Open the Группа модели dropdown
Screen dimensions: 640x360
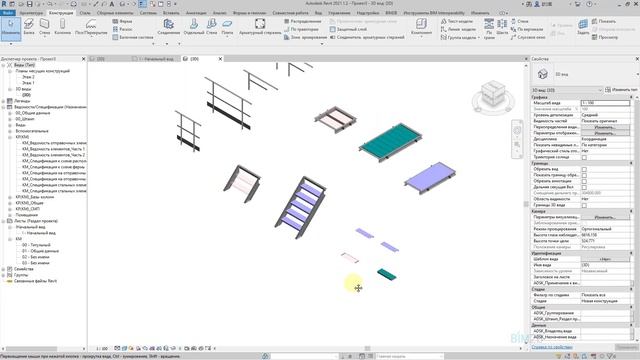[x=460, y=38]
